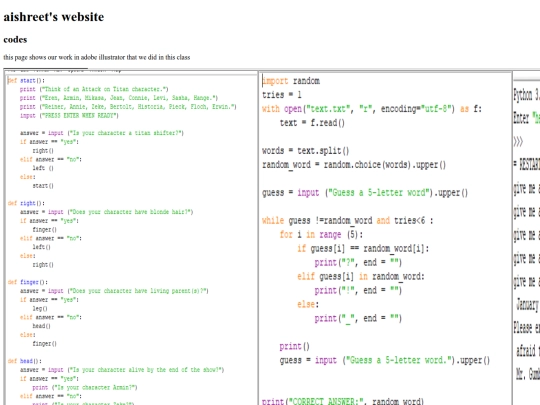Click the "PRESS ENTER WHEN READY" input line
Screen dimensions: 540x405
[x=69, y=115]
